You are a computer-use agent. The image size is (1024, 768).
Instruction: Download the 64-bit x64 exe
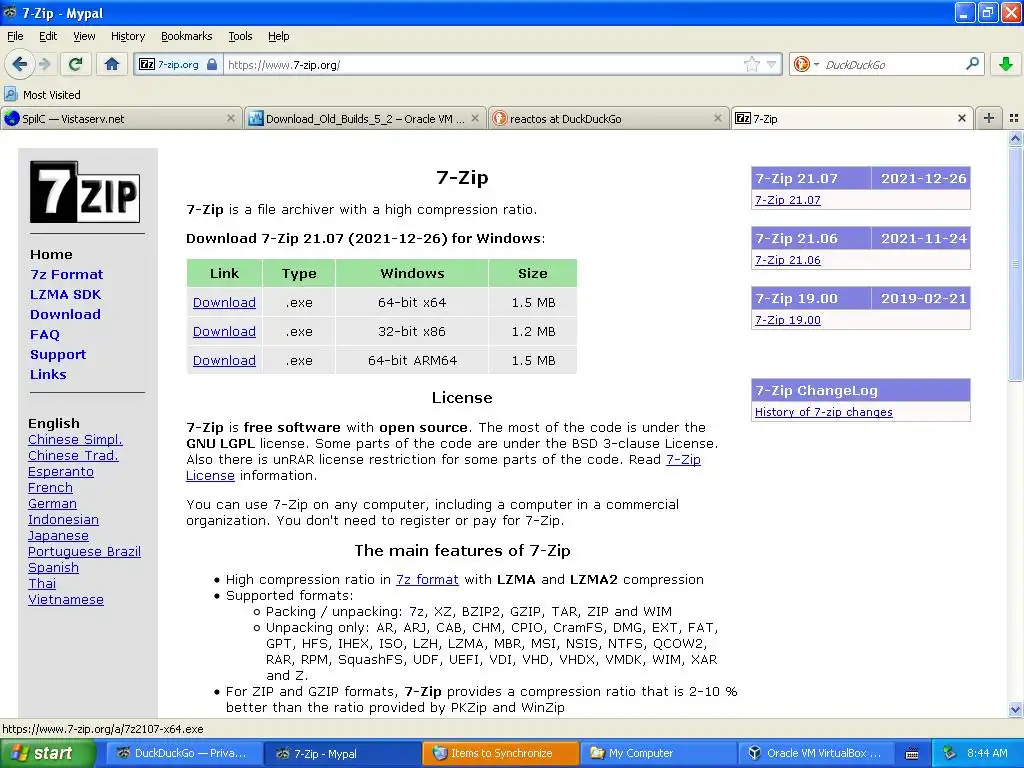(x=224, y=302)
